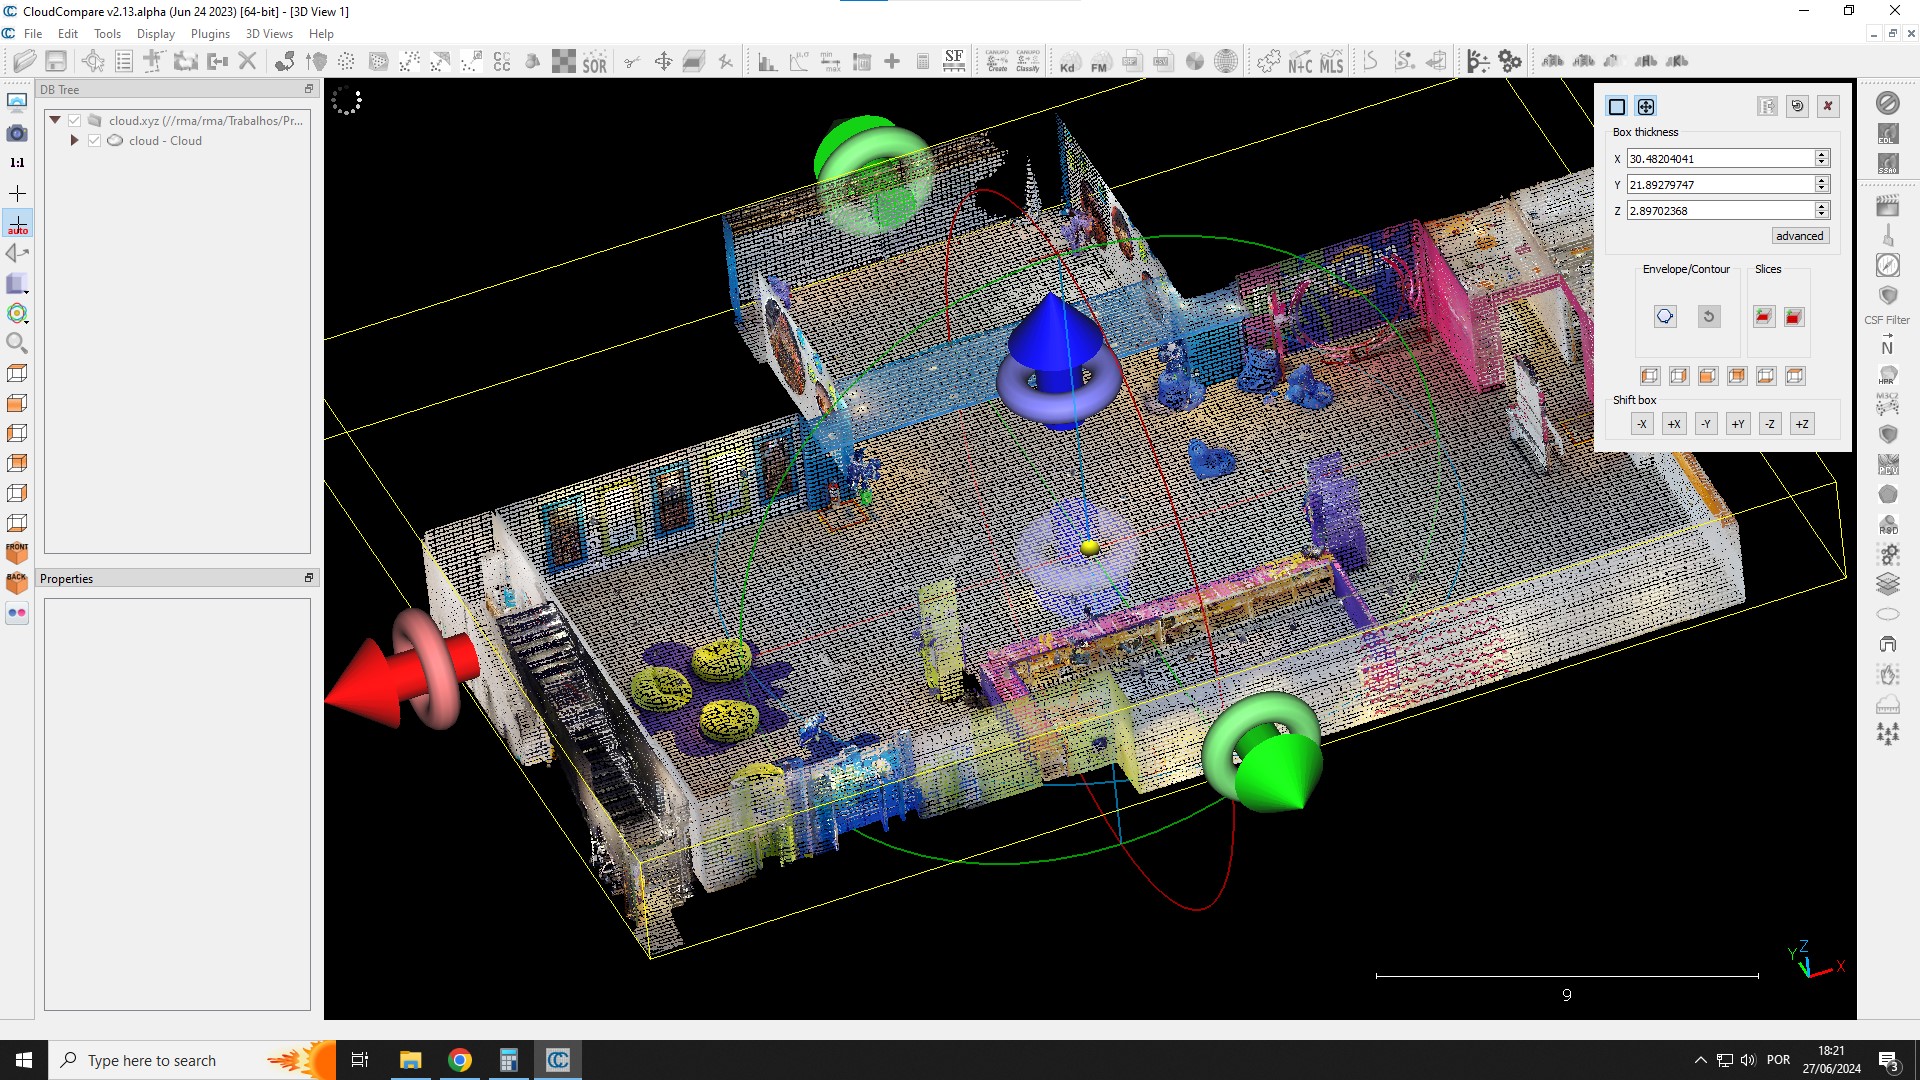The width and height of the screenshot is (1920, 1080).
Task: Select the Slices tab in cross section
Action: (x=1767, y=269)
